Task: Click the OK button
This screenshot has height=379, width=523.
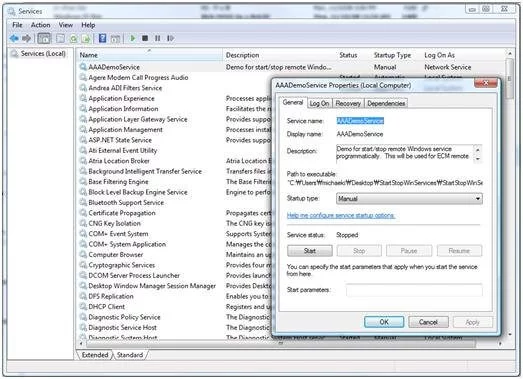Action: point(384,322)
